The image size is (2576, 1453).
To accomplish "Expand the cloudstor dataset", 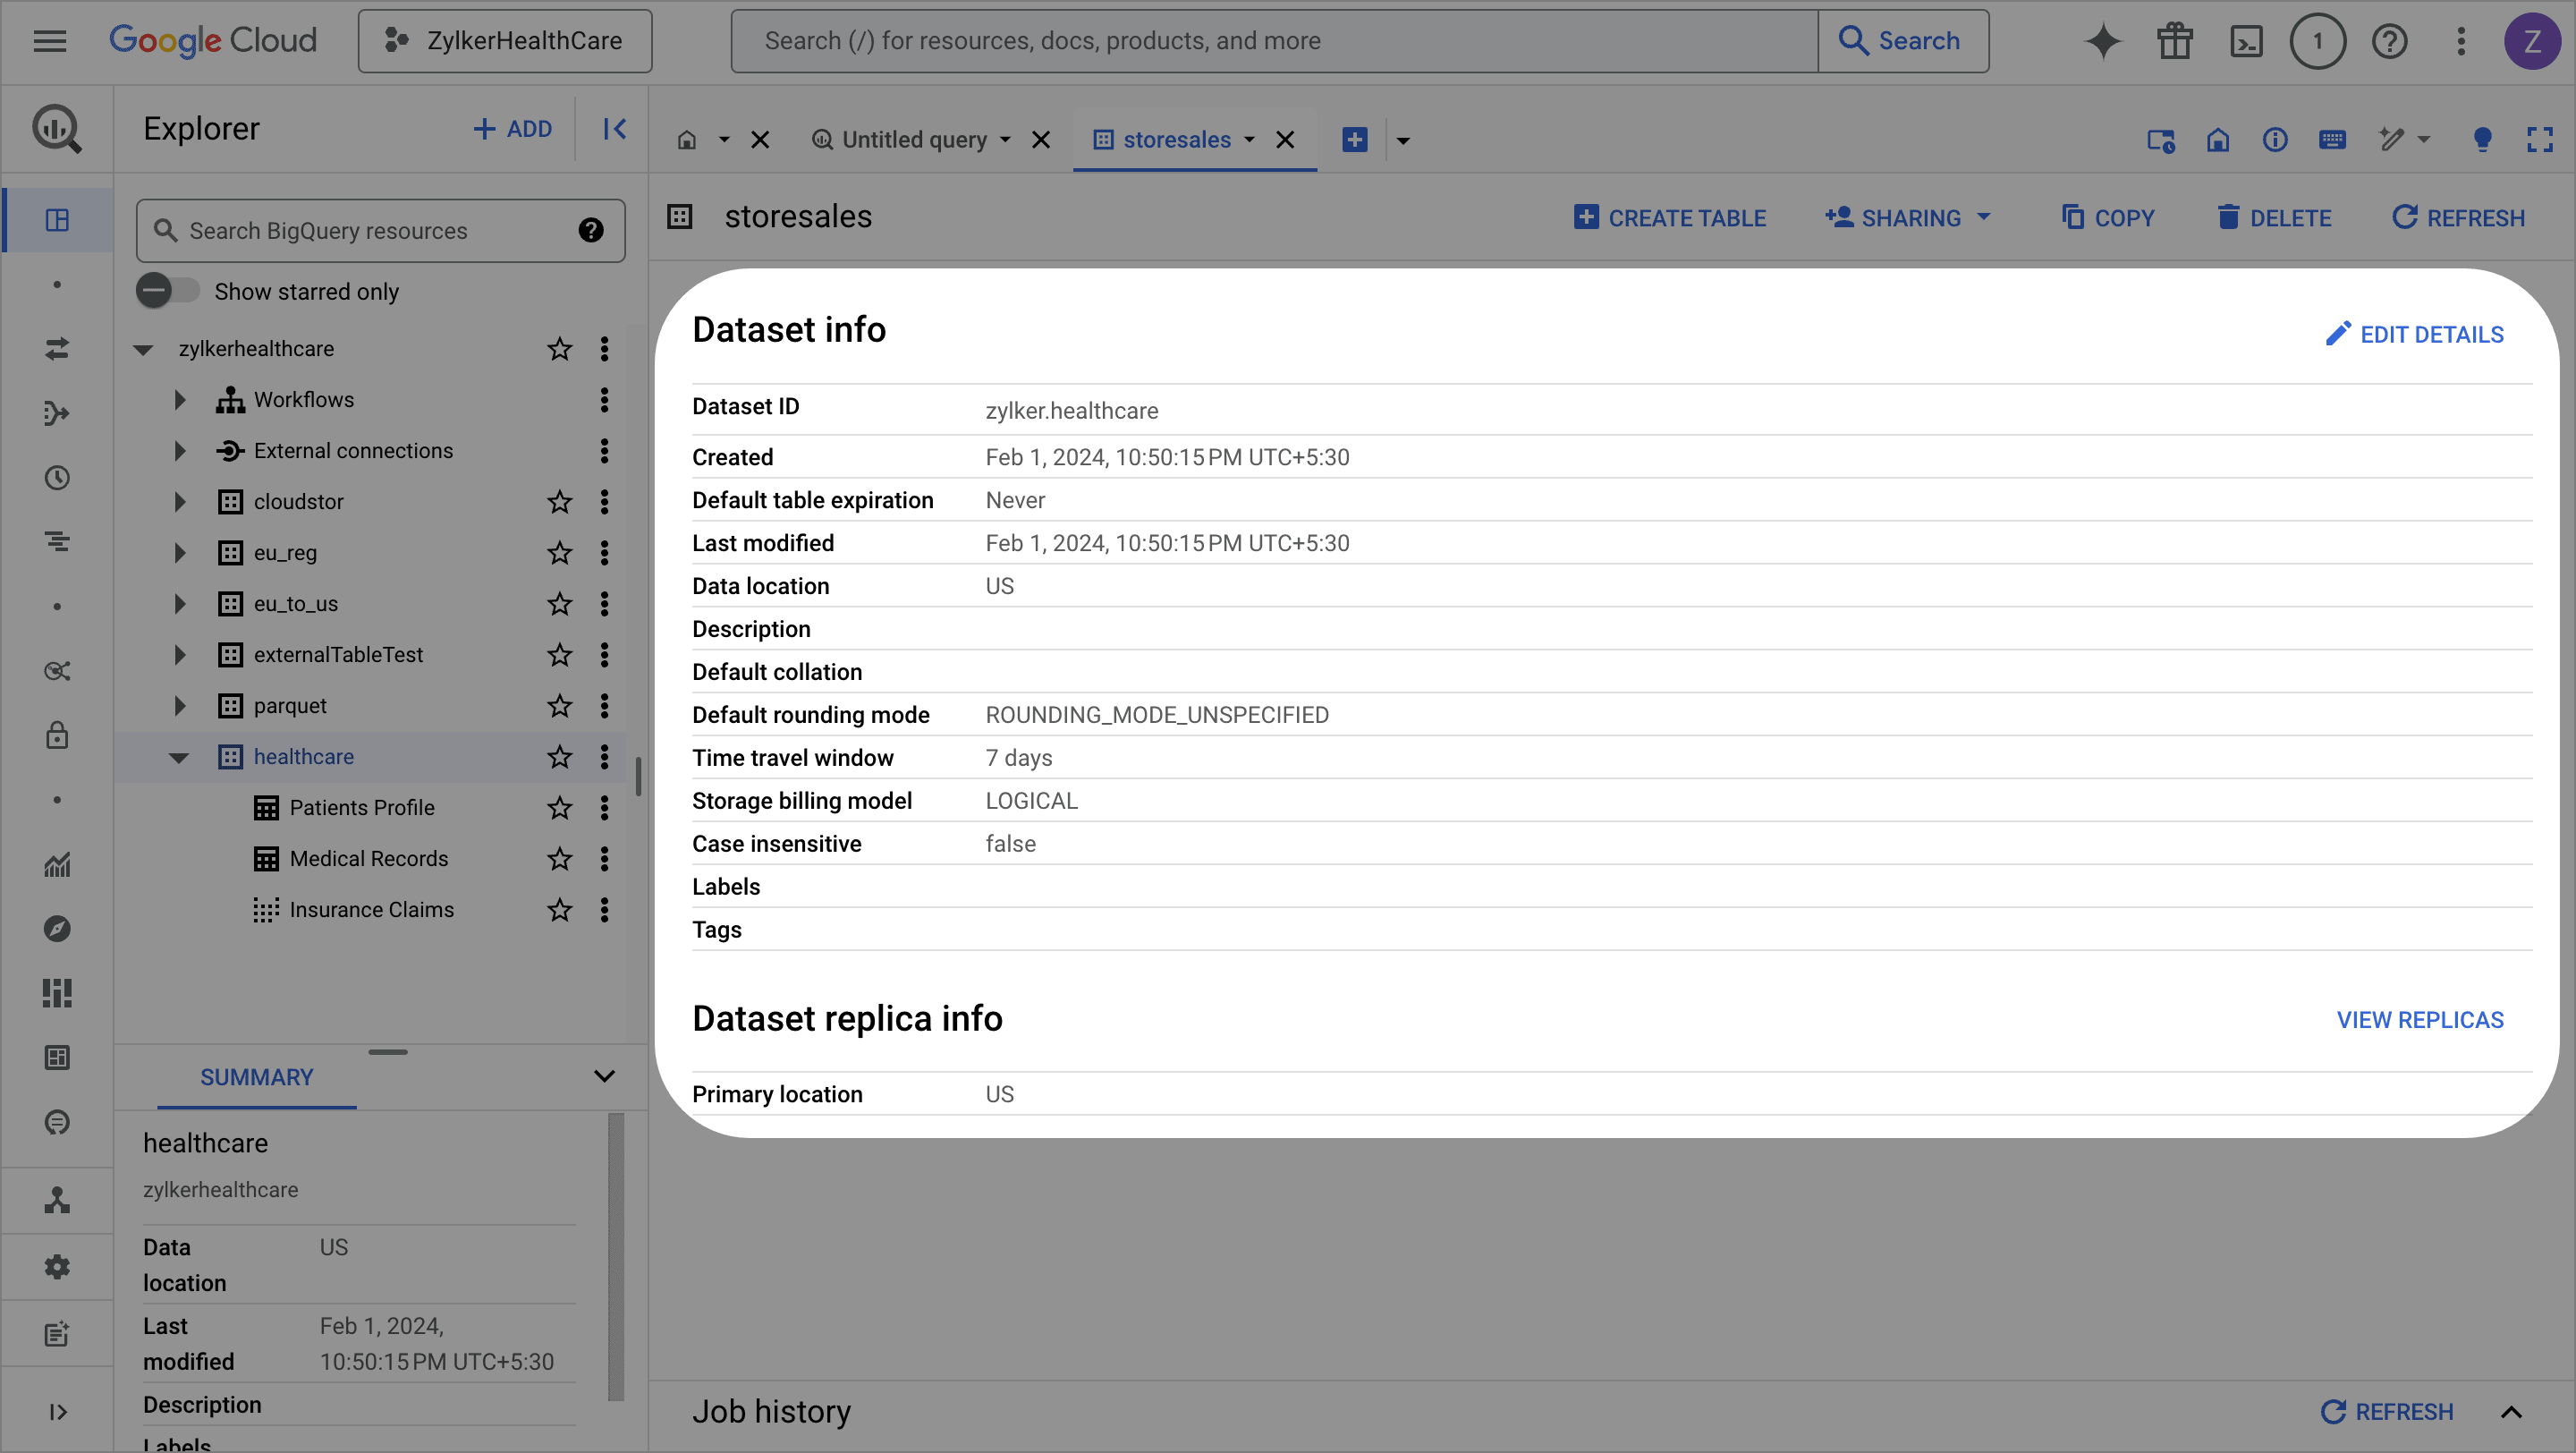I will coord(180,502).
